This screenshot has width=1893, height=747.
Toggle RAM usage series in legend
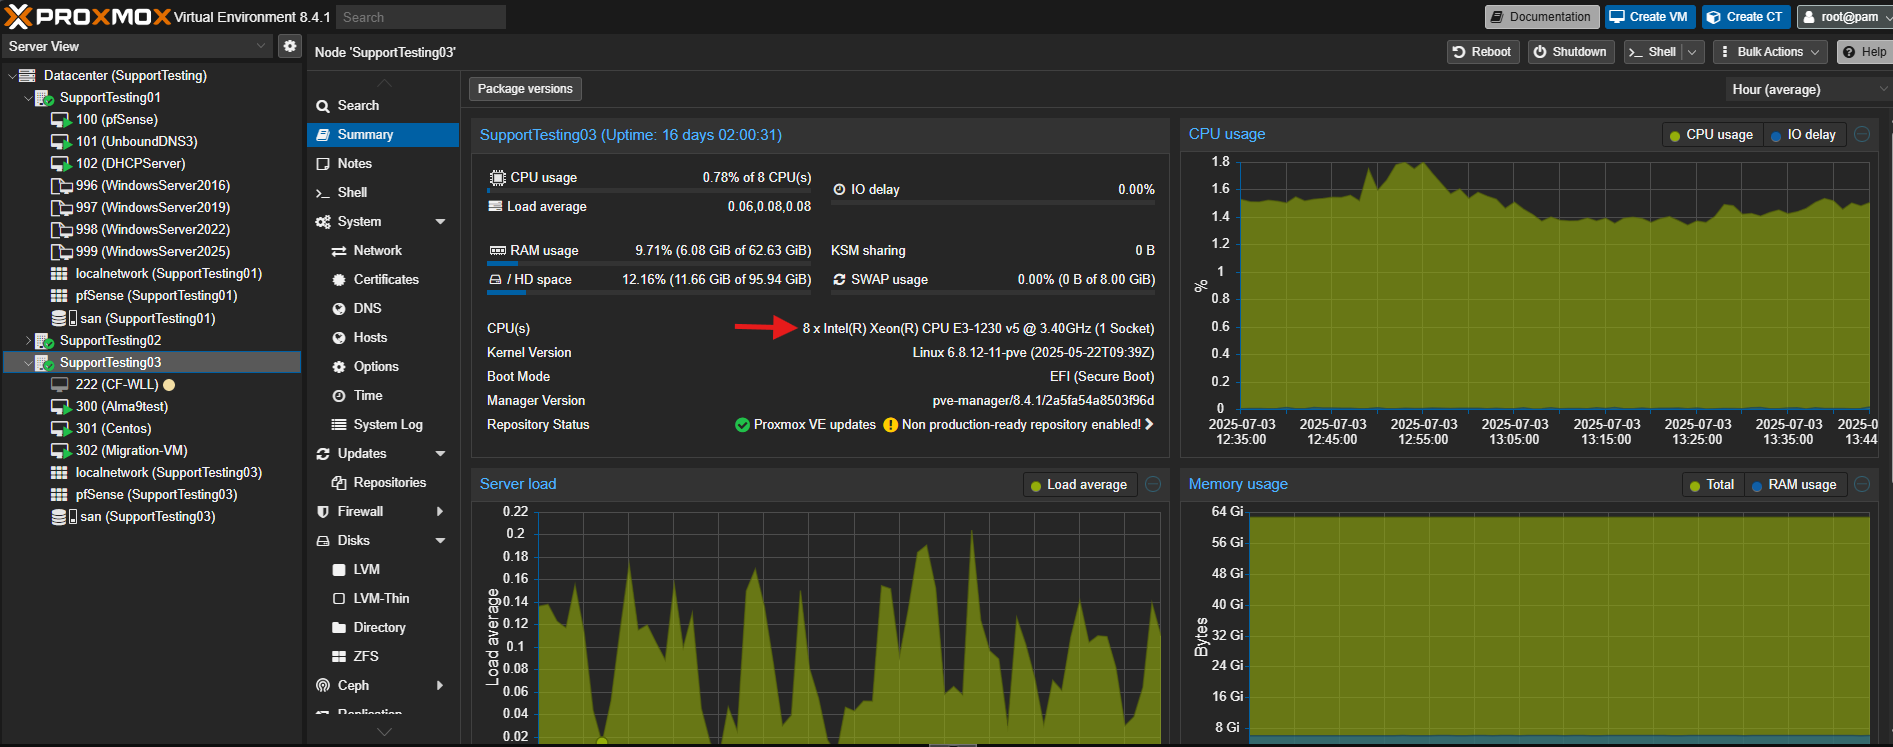coord(1794,485)
